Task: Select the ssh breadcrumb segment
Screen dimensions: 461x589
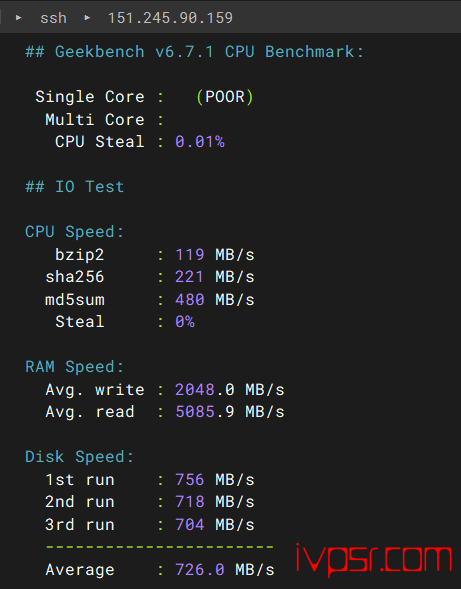Action: click(x=53, y=18)
